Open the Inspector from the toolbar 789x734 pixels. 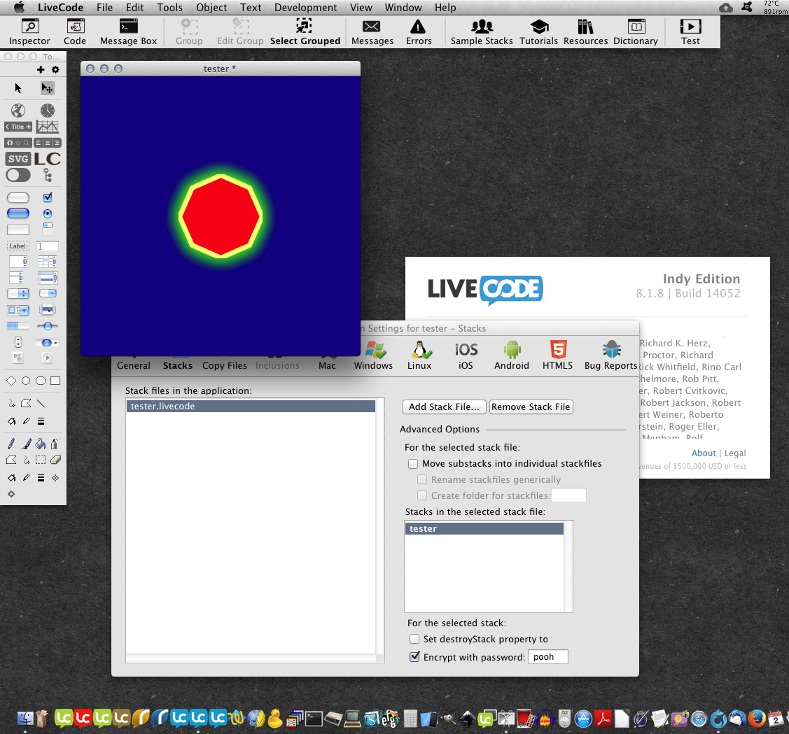(29, 31)
